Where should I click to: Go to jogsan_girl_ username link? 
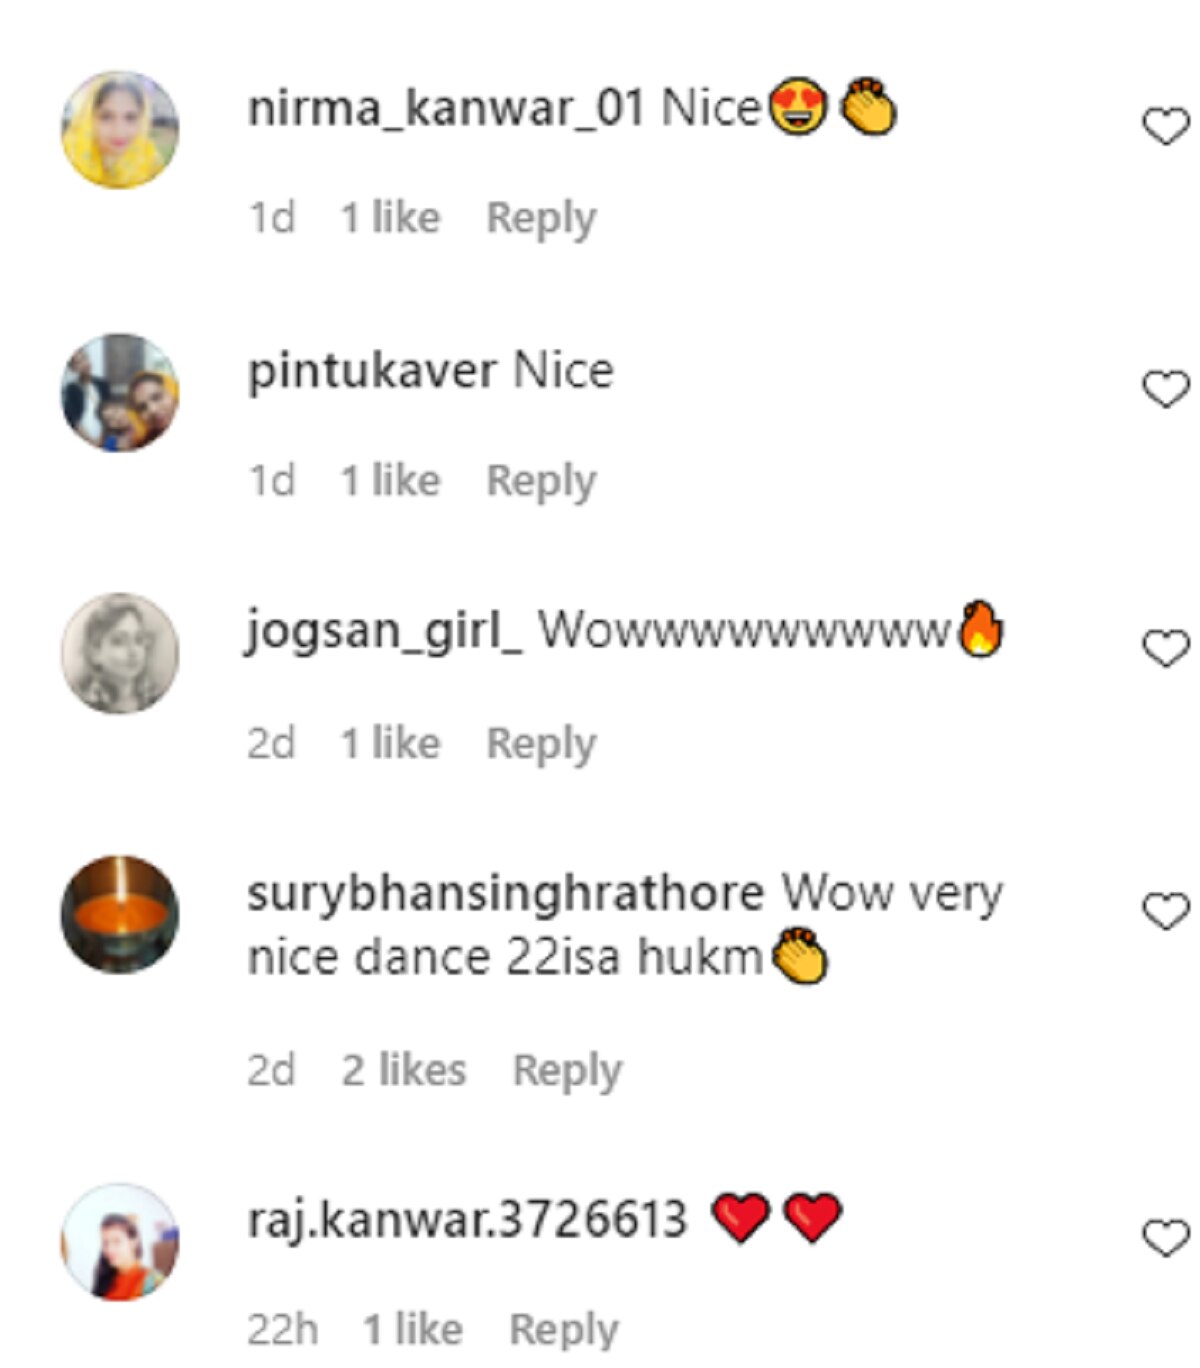point(383,631)
